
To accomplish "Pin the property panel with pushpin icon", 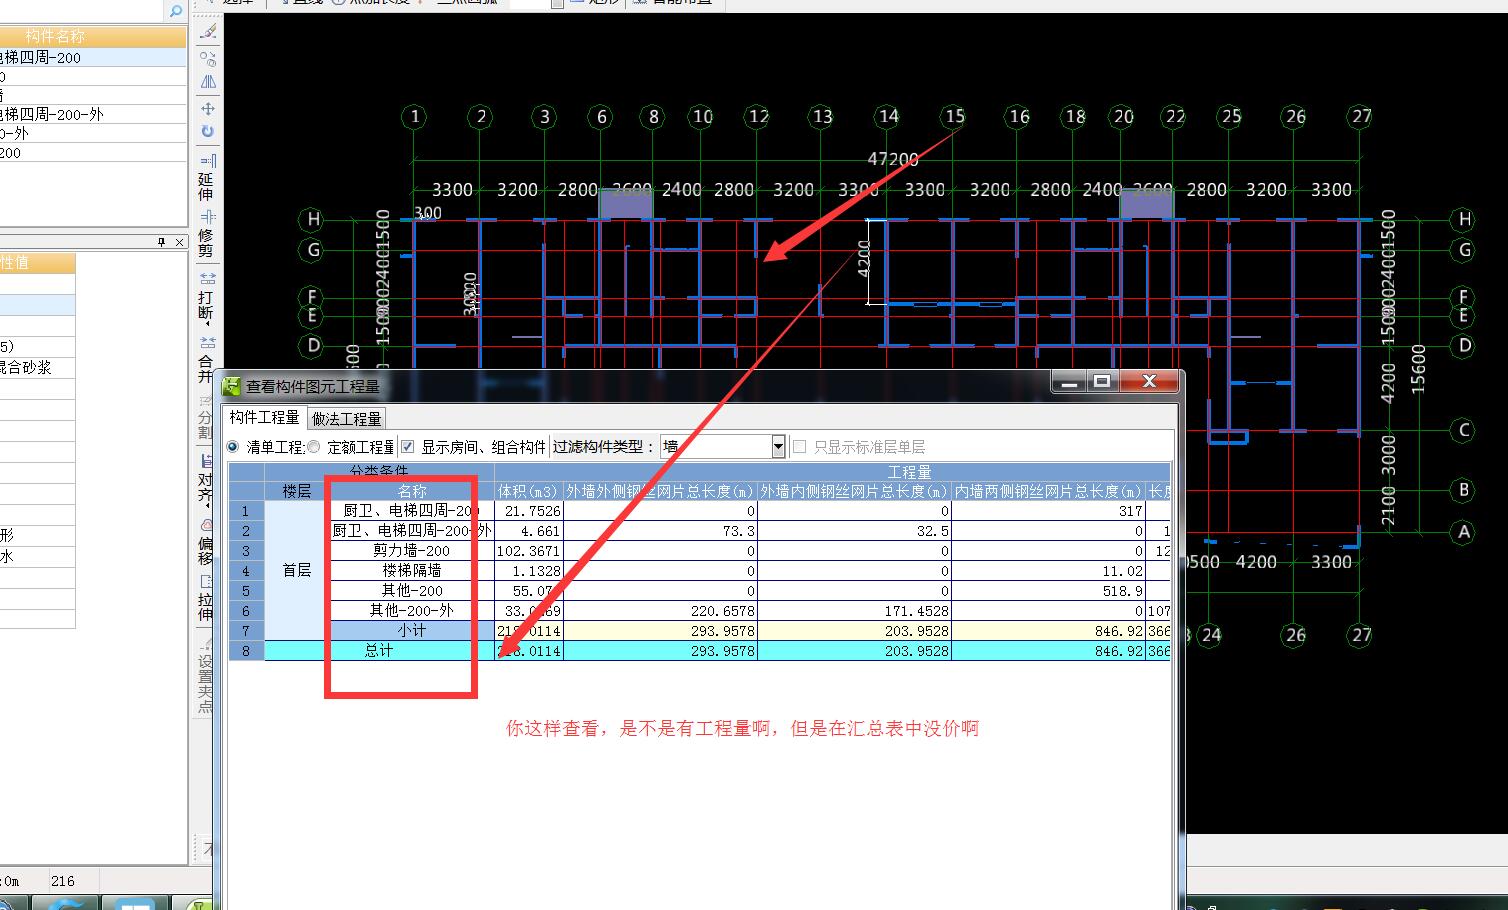I will point(161,242).
